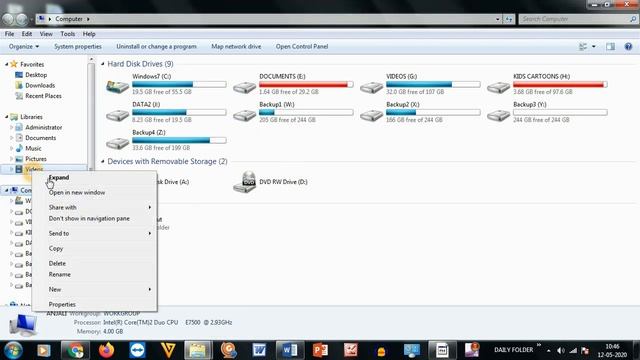Click the volume speaker tray icon
The width and height of the screenshot is (640, 360).
tap(561, 351)
